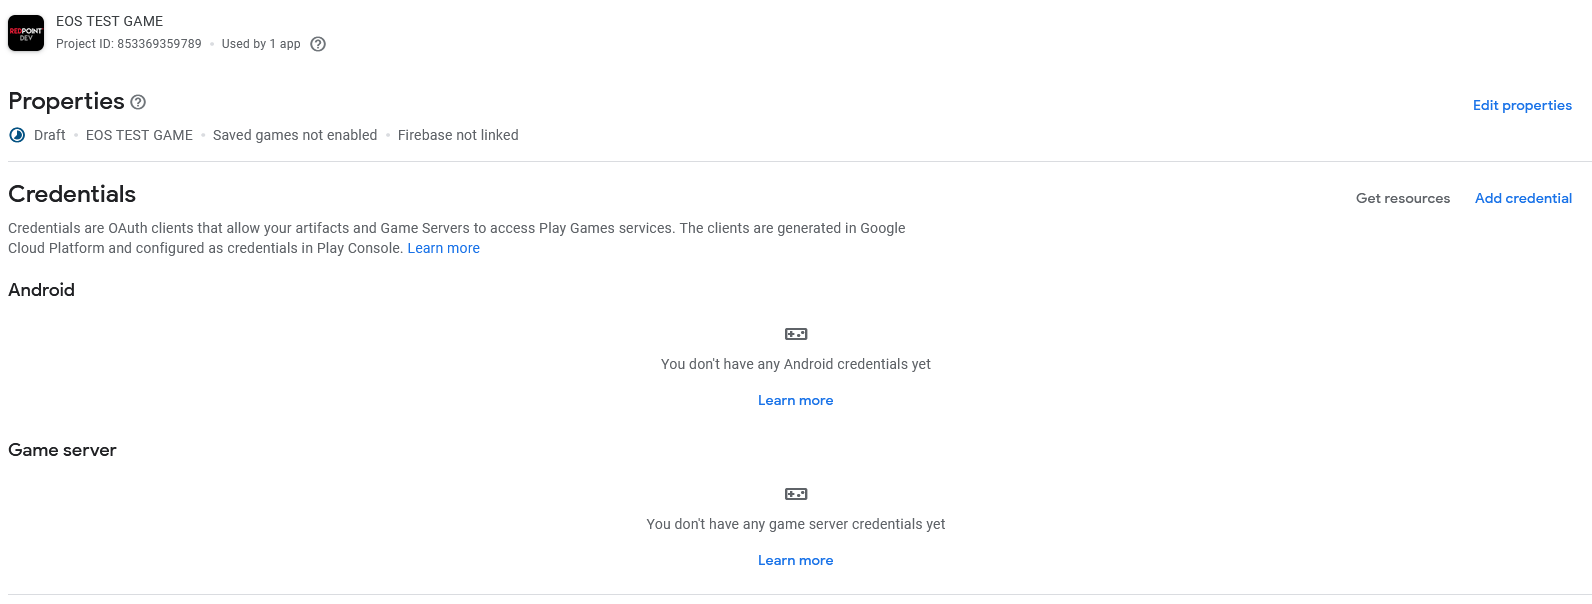The image size is (1592, 604).
Task: Click the gamepad icon in the Android credentials section
Action: (795, 333)
